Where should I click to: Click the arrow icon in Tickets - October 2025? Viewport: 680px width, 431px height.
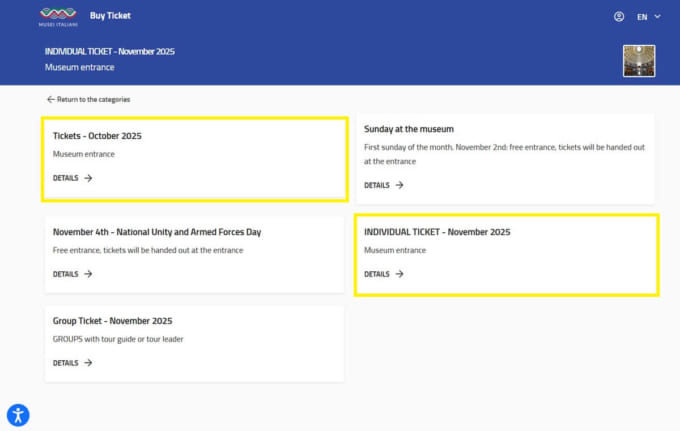(88, 178)
